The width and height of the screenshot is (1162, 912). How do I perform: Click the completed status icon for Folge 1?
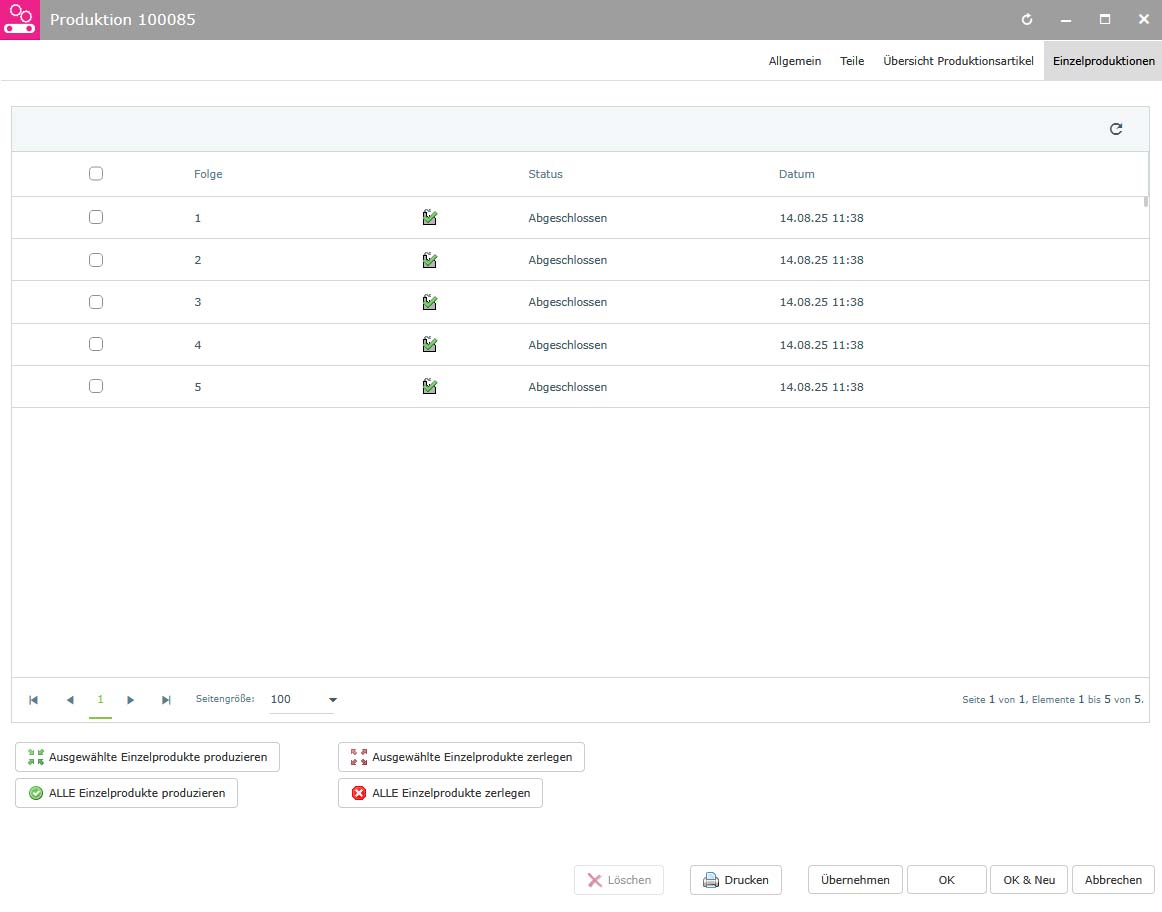[430, 217]
